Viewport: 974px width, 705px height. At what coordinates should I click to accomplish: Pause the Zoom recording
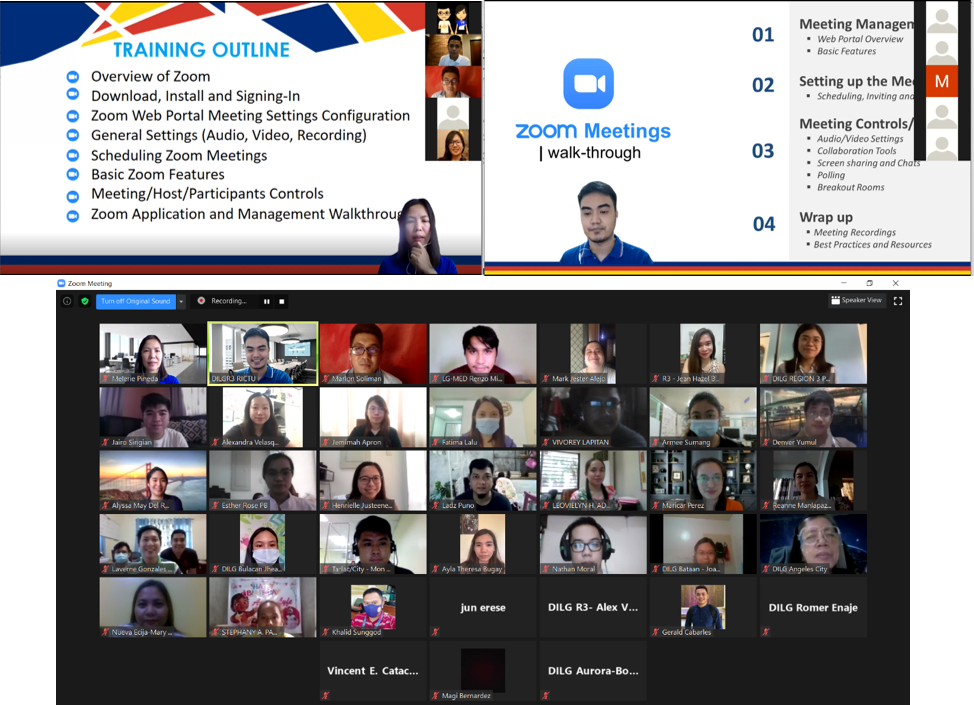point(266,301)
